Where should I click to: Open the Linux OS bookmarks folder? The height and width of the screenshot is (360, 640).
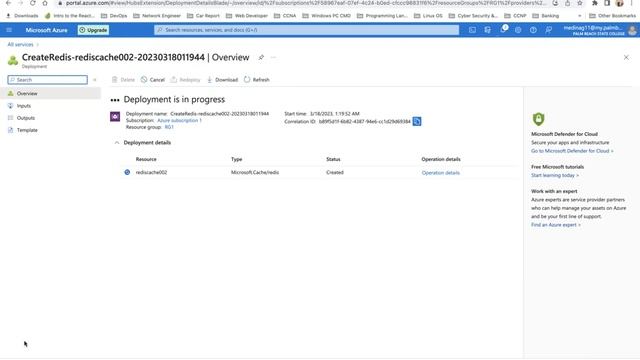428,16
